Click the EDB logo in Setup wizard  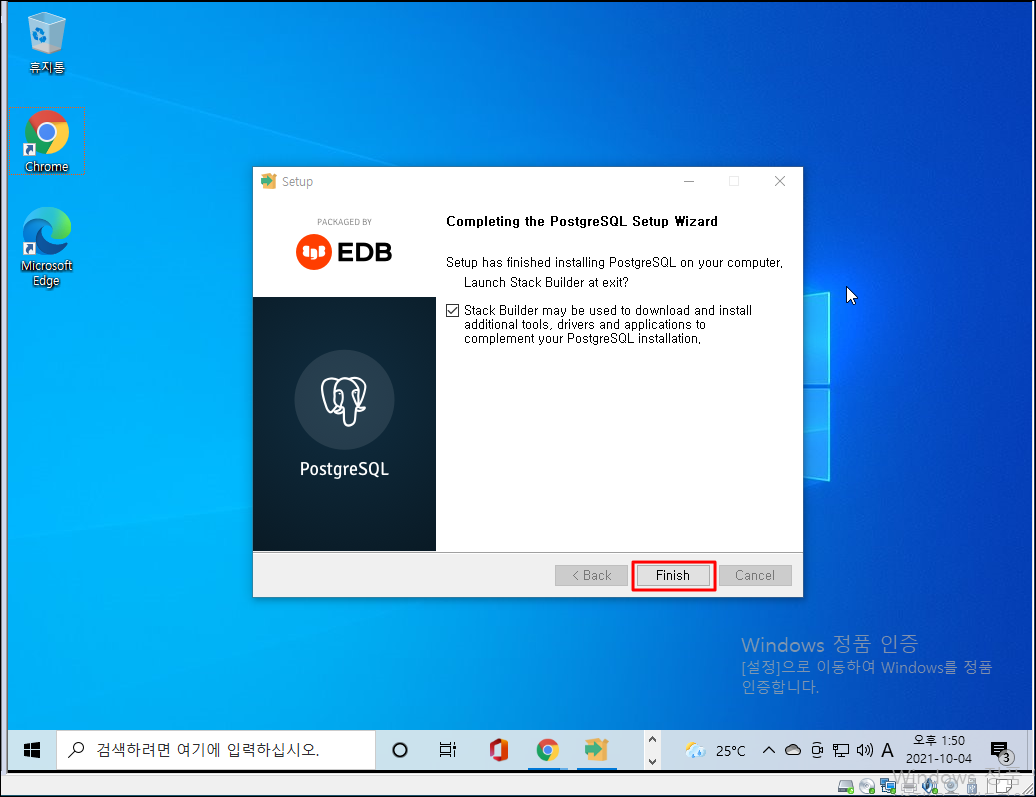[x=344, y=252]
